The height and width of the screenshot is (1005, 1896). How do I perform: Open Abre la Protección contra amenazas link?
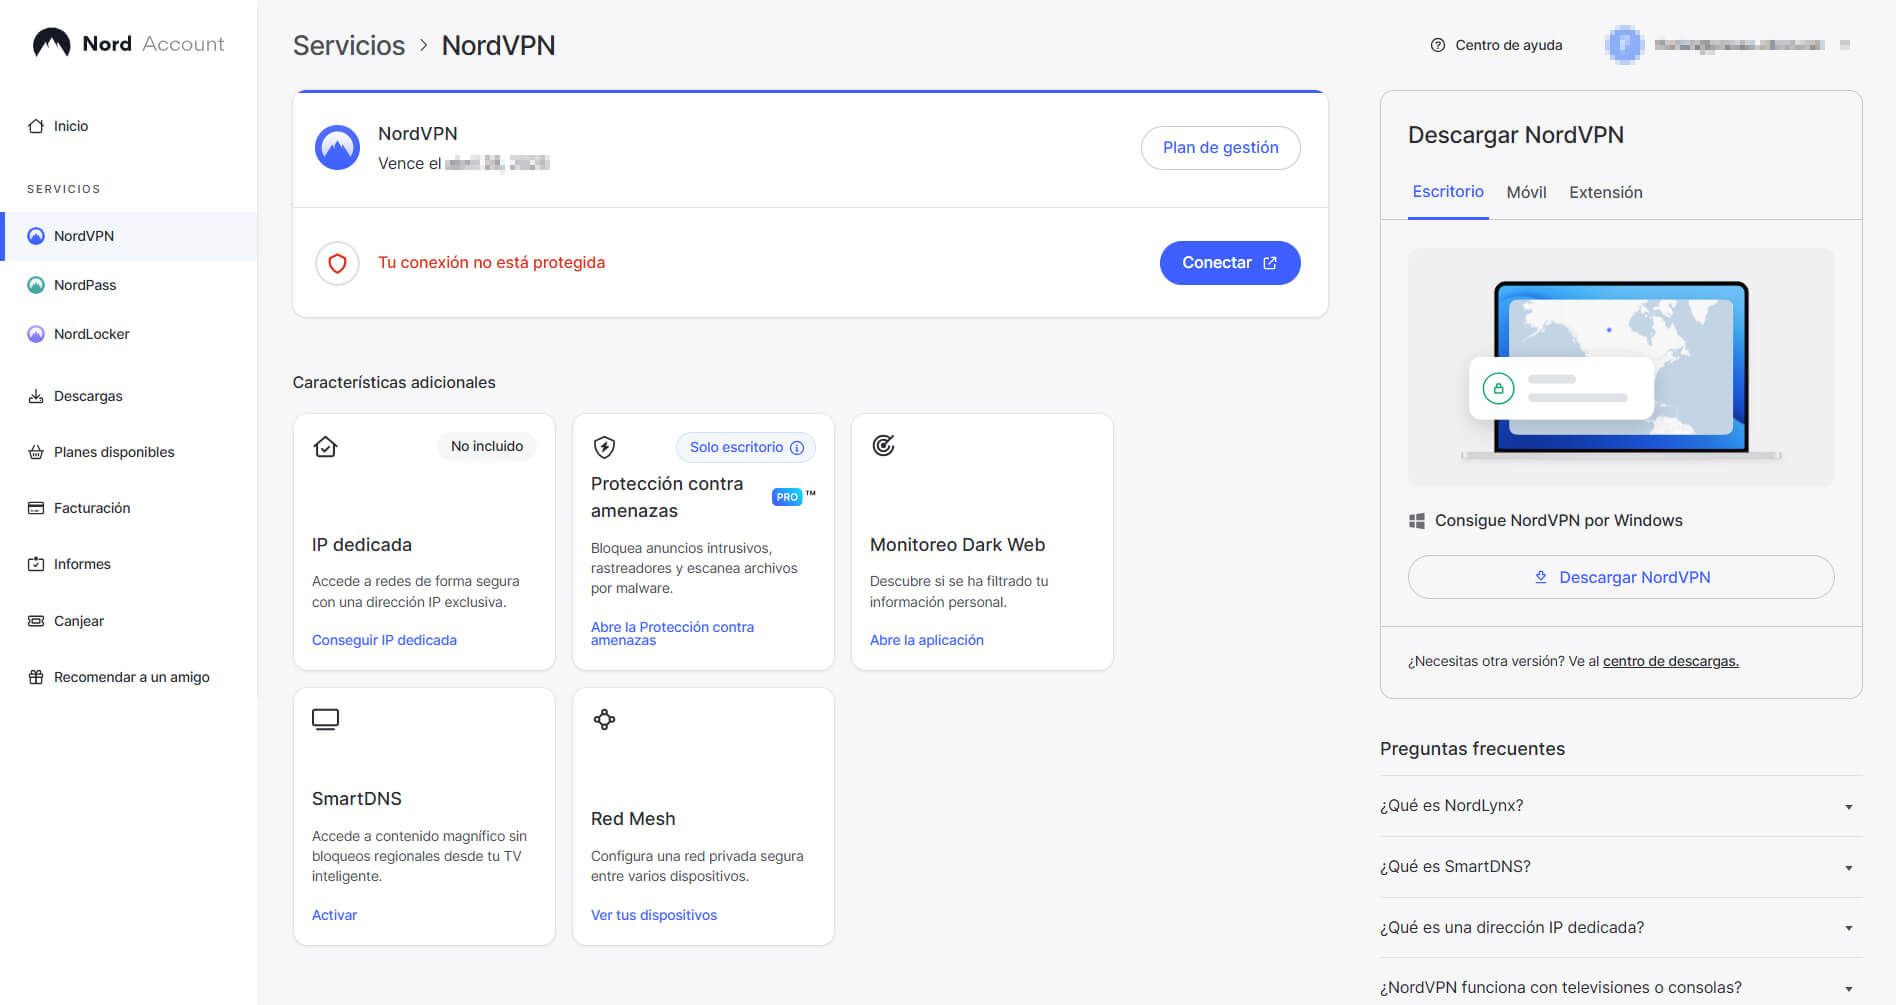[x=672, y=633]
